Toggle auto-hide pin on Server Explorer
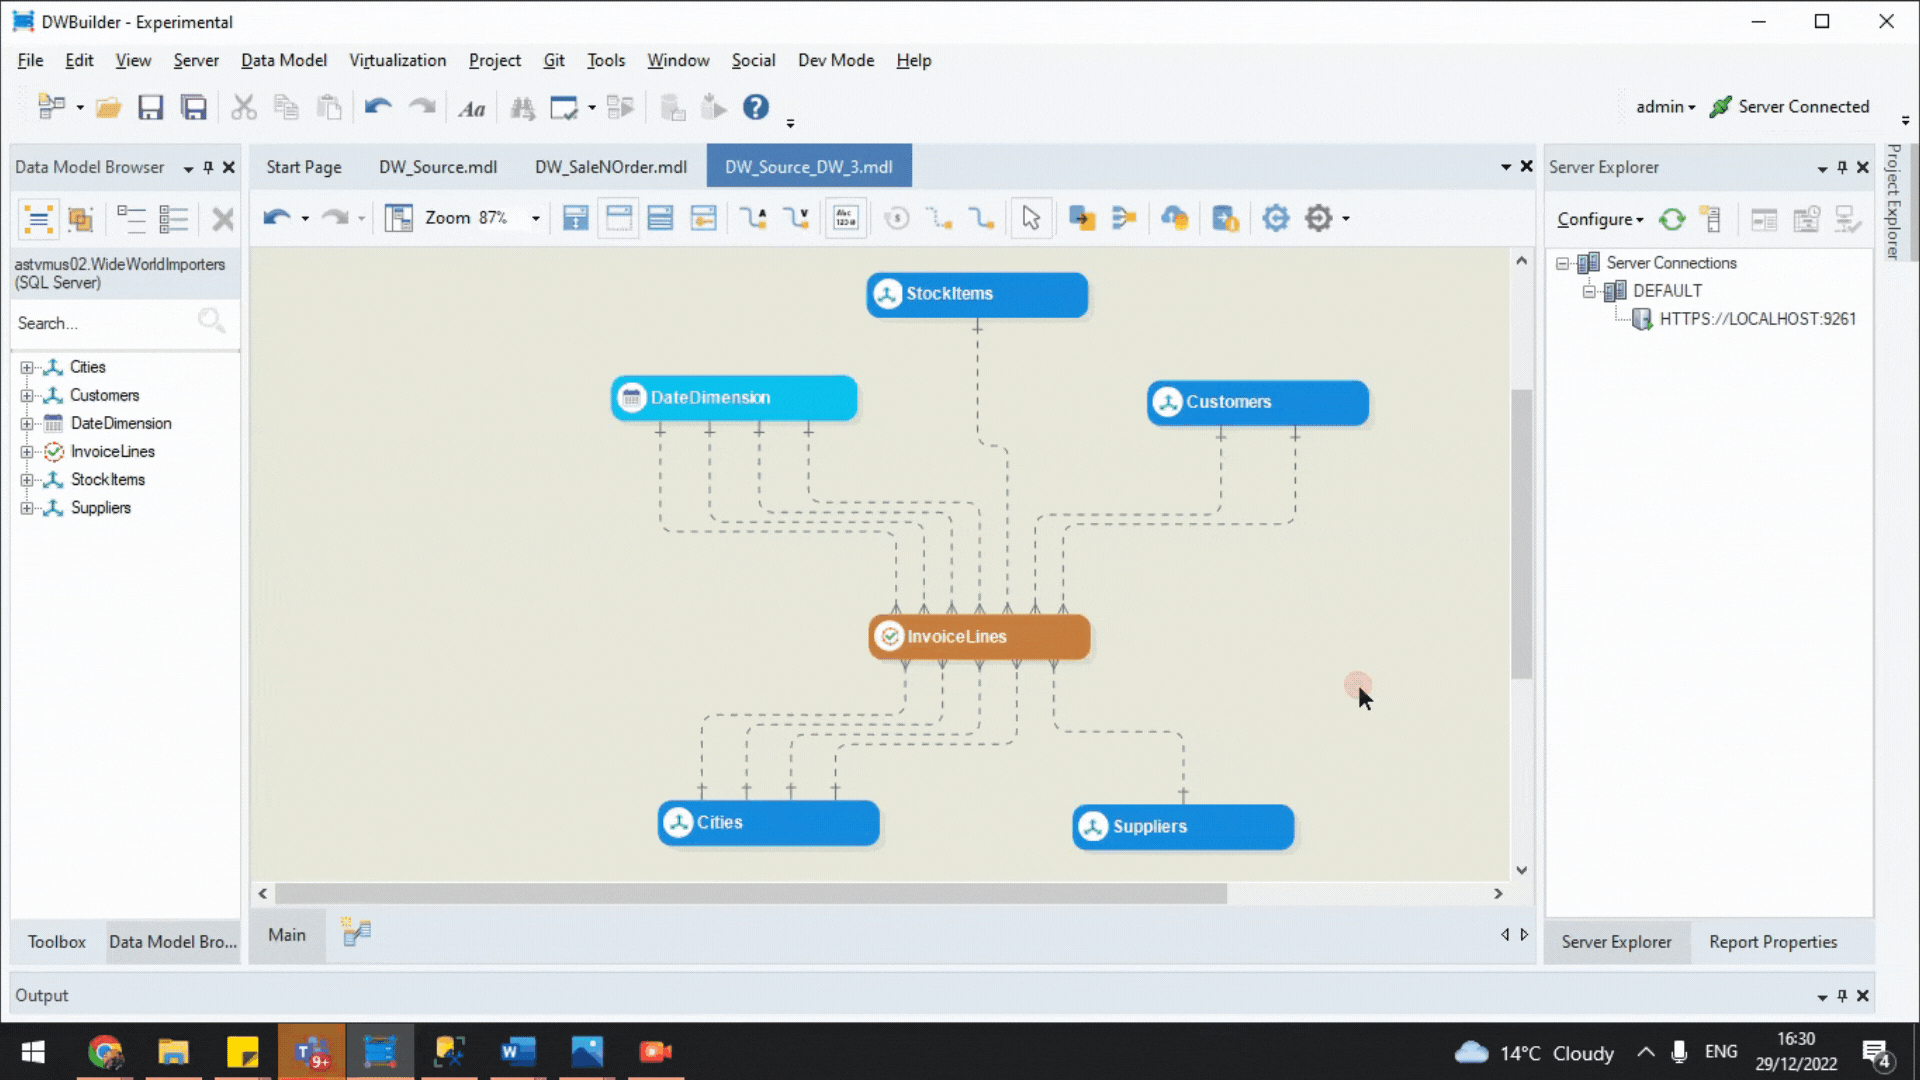 point(1842,167)
